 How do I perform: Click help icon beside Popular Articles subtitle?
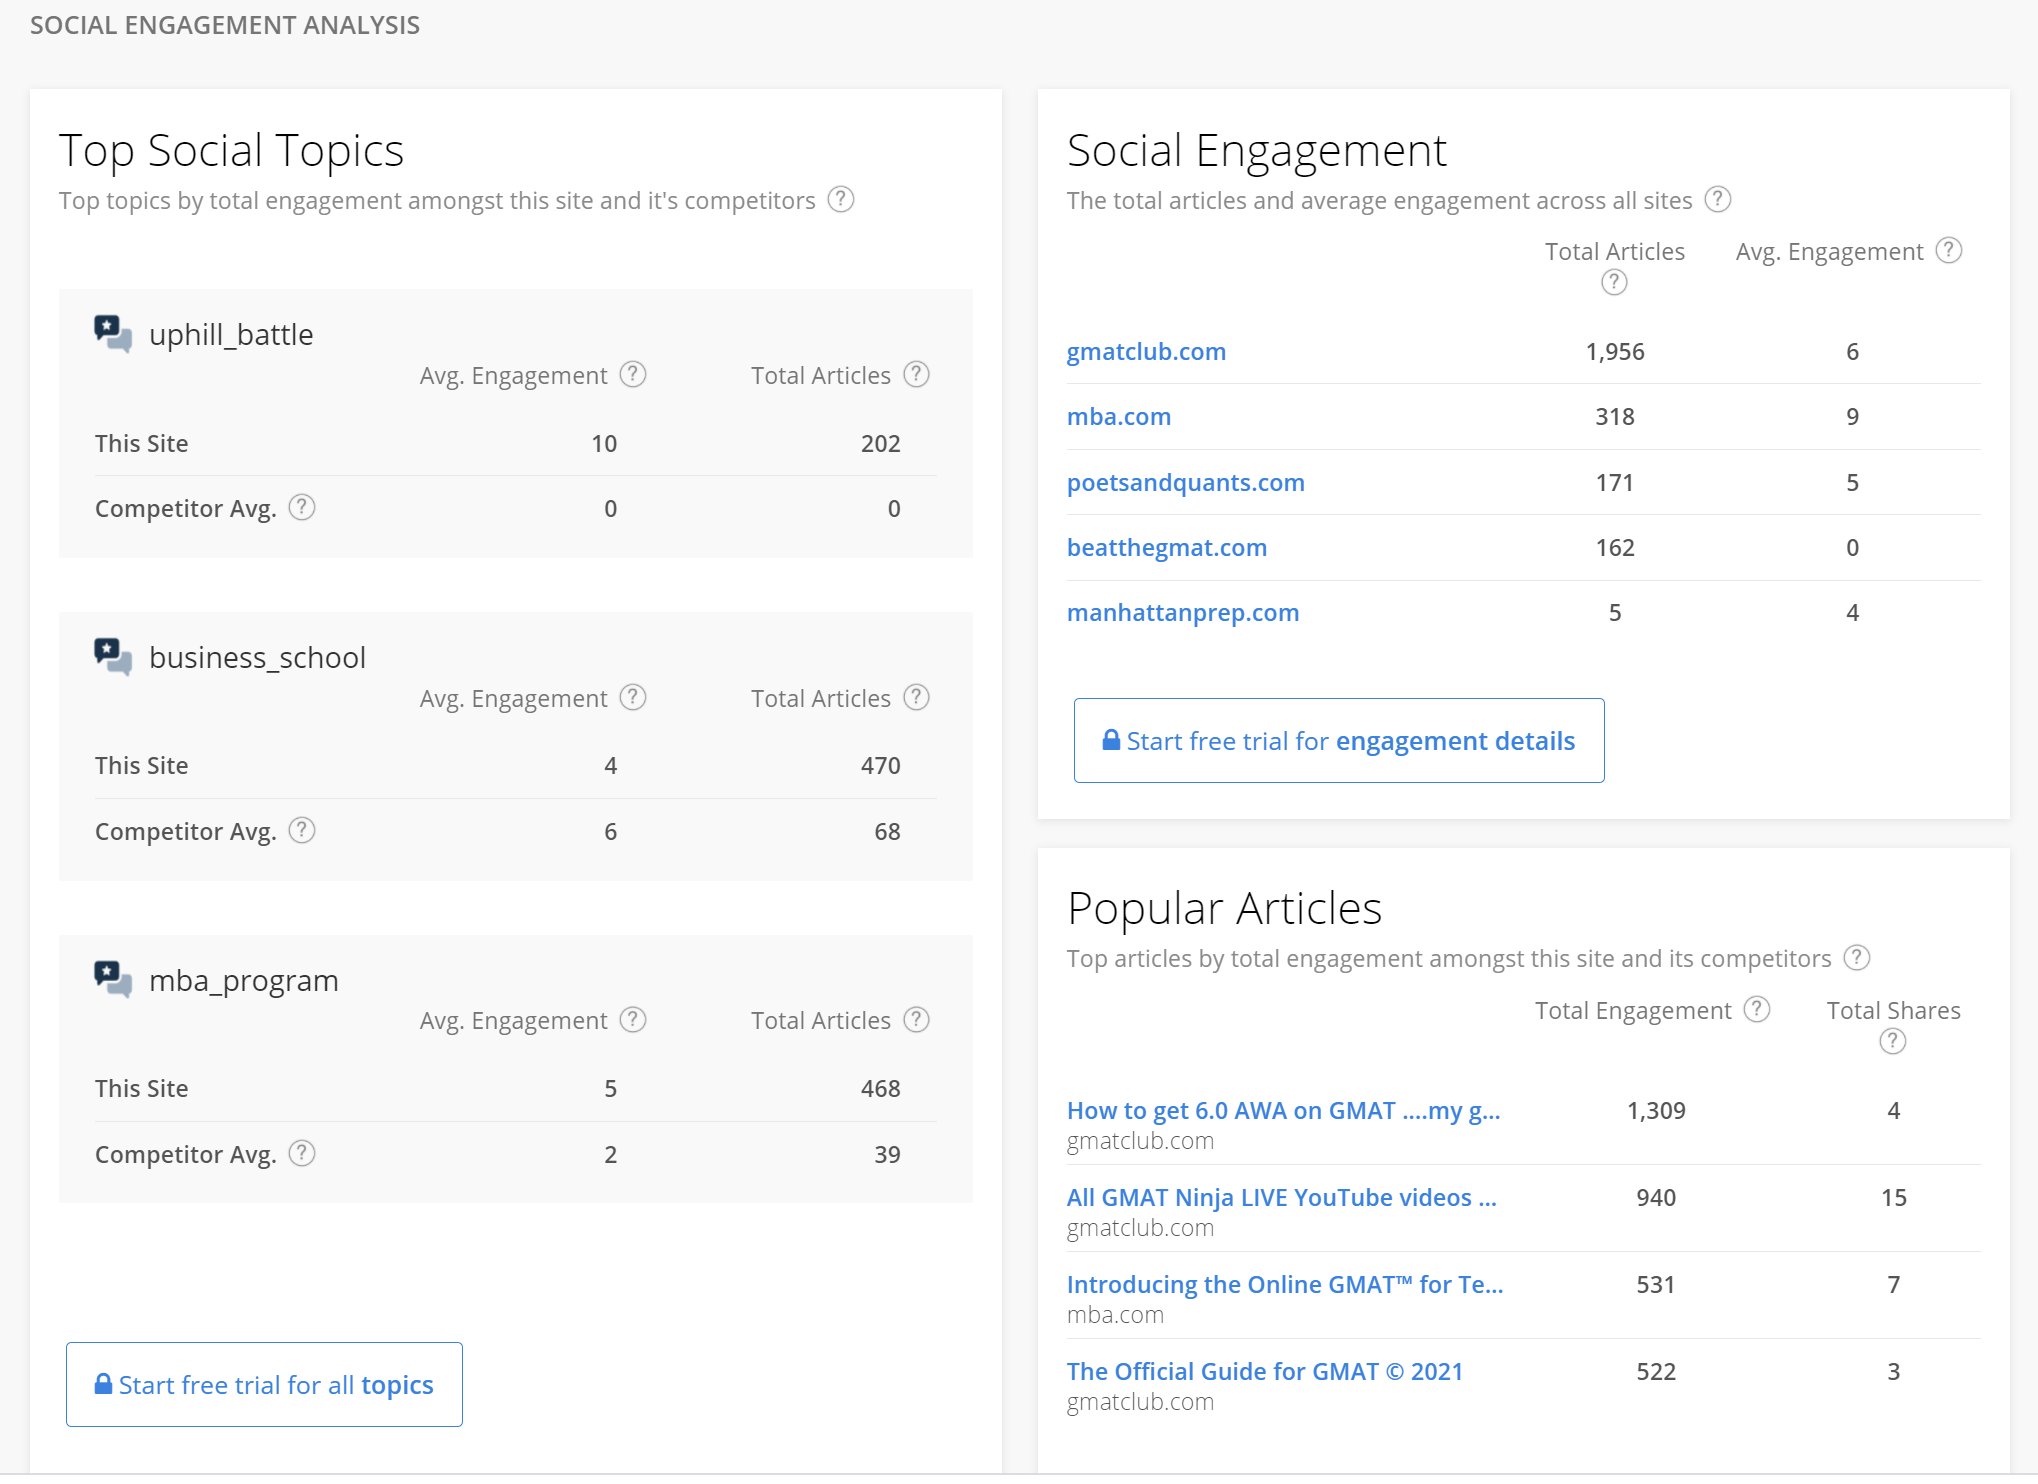coord(1856,957)
